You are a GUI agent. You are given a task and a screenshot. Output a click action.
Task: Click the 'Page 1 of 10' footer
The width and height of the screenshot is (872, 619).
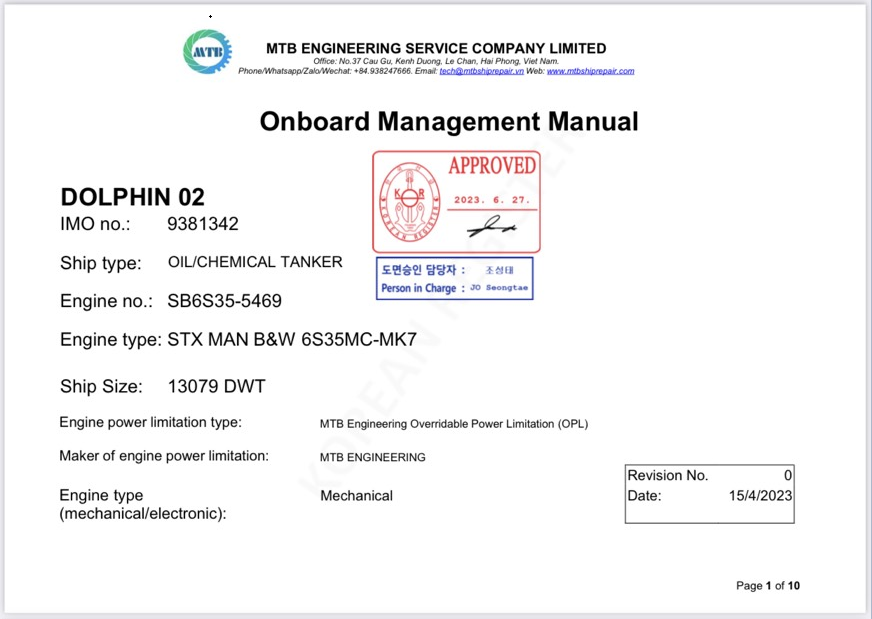pos(767,586)
